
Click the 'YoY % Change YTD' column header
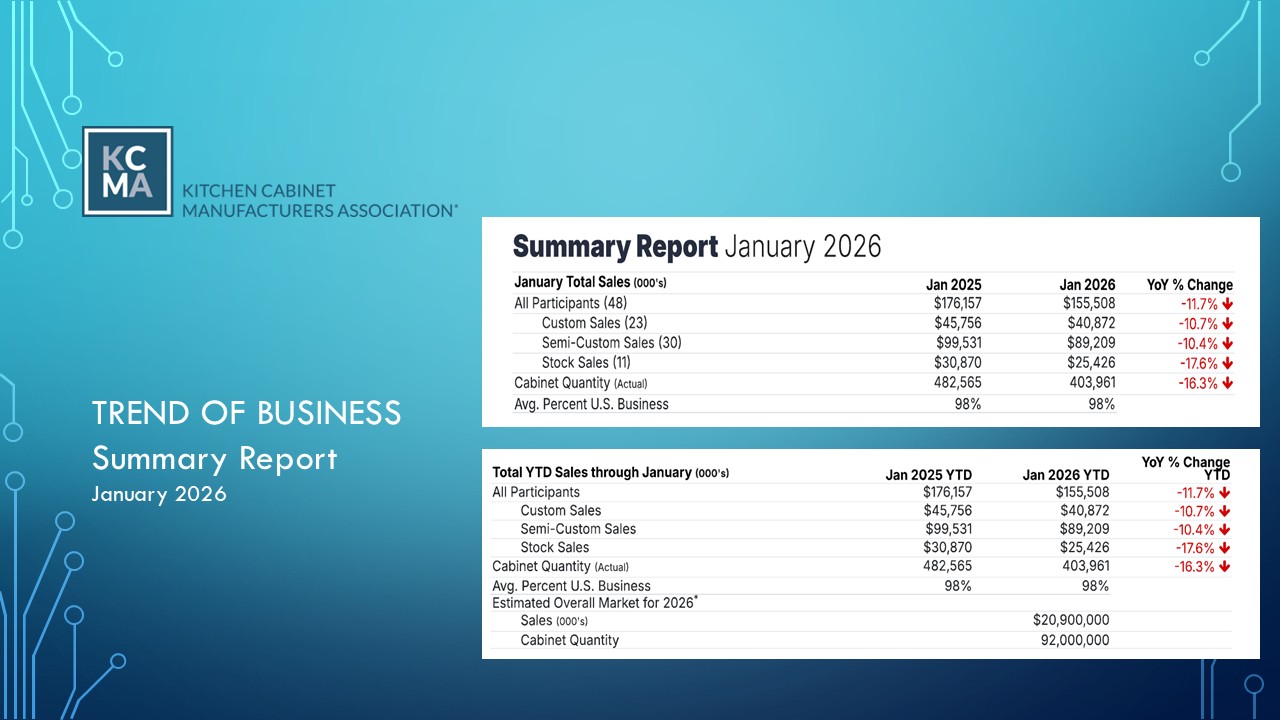click(1186, 468)
